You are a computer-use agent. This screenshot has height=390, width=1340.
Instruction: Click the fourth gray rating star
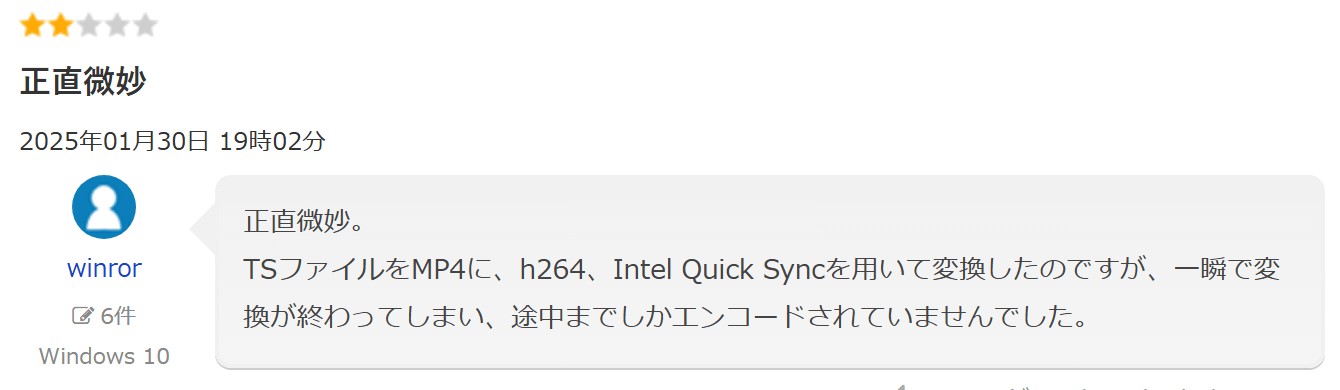click(117, 25)
